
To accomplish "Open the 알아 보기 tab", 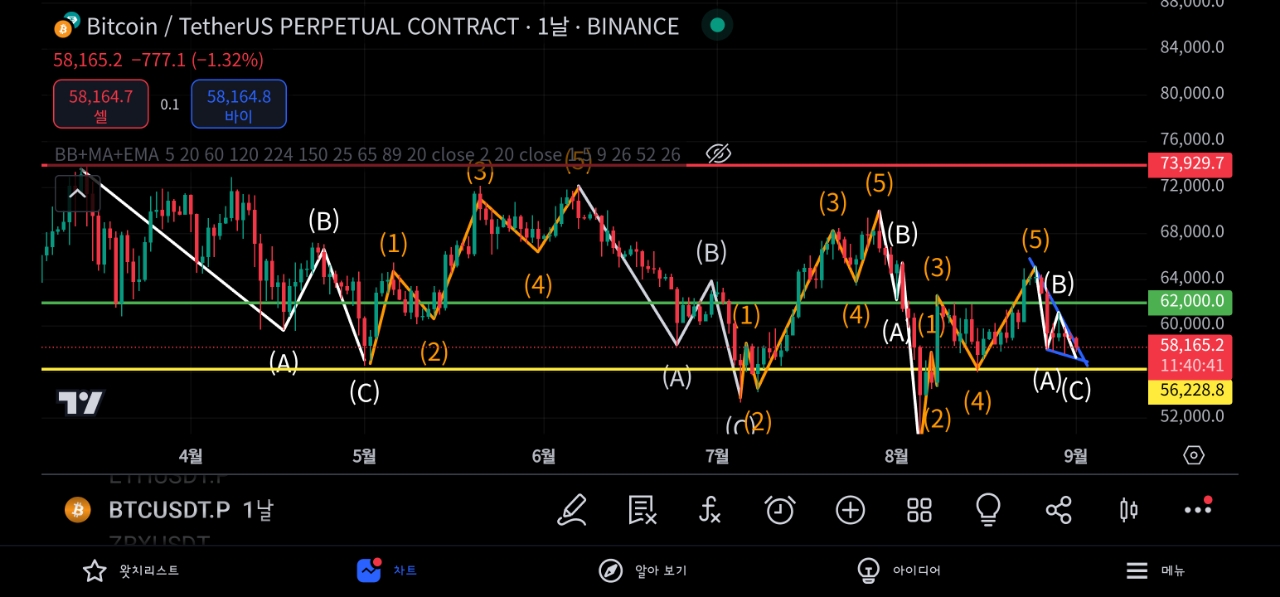I will point(642,571).
